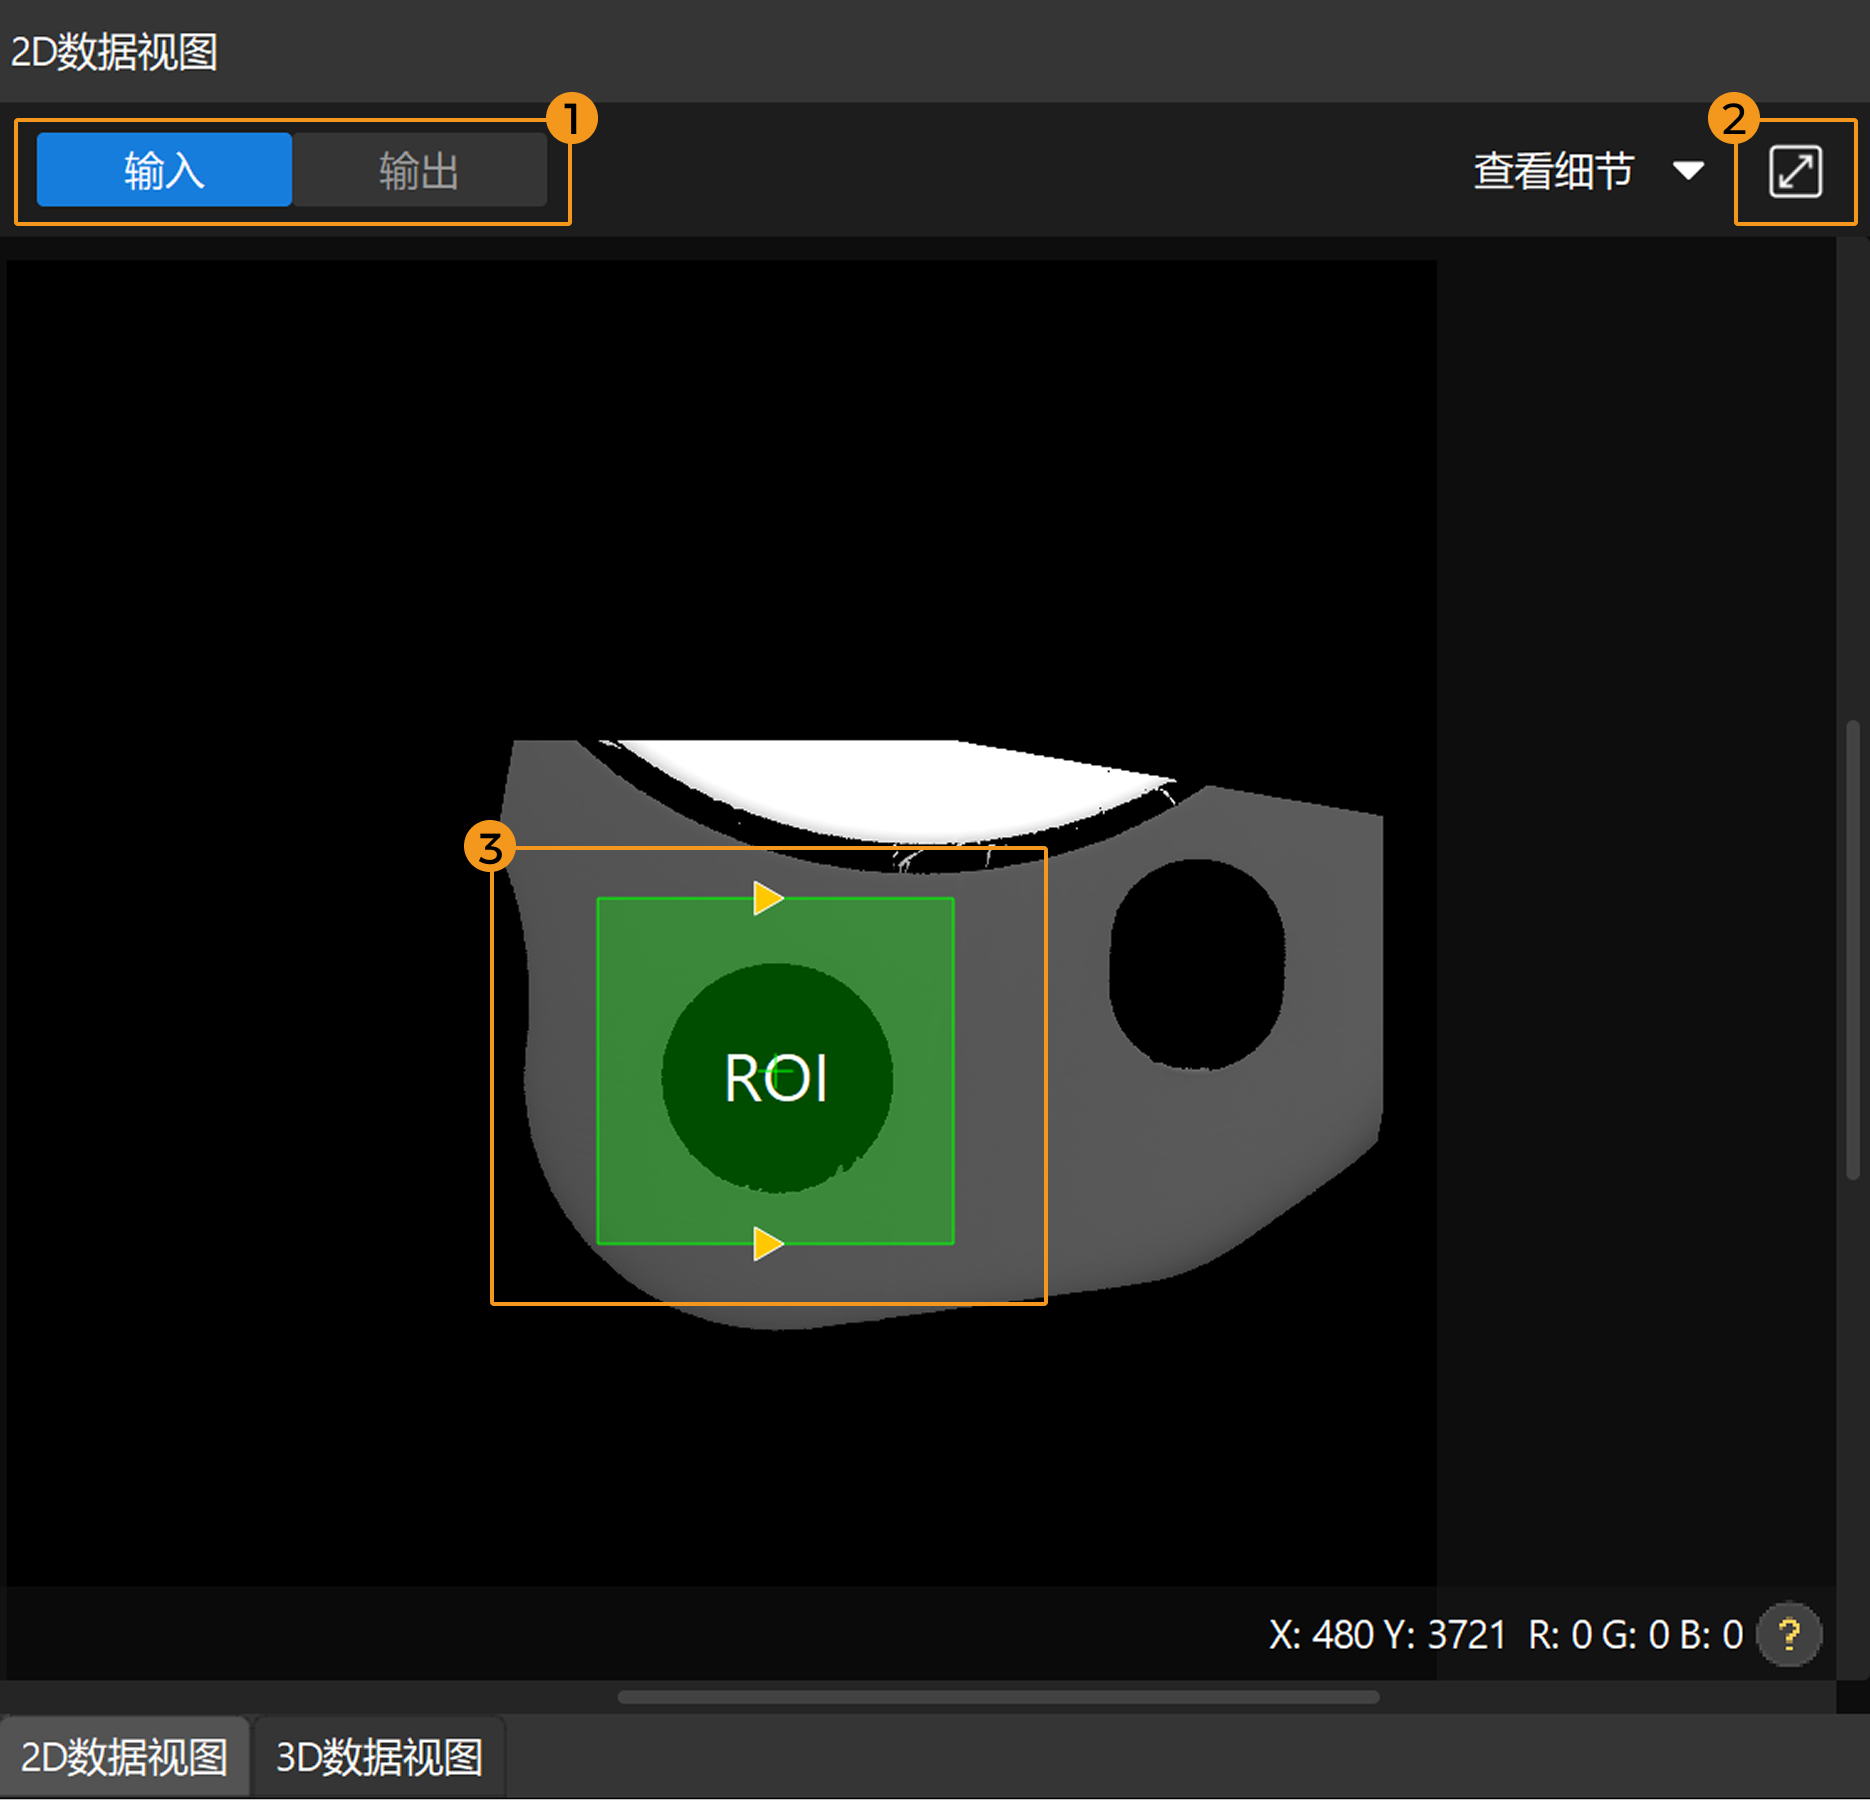Switch to 输出 output view
The width and height of the screenshot is (1870, 1800).
(419, 170)
